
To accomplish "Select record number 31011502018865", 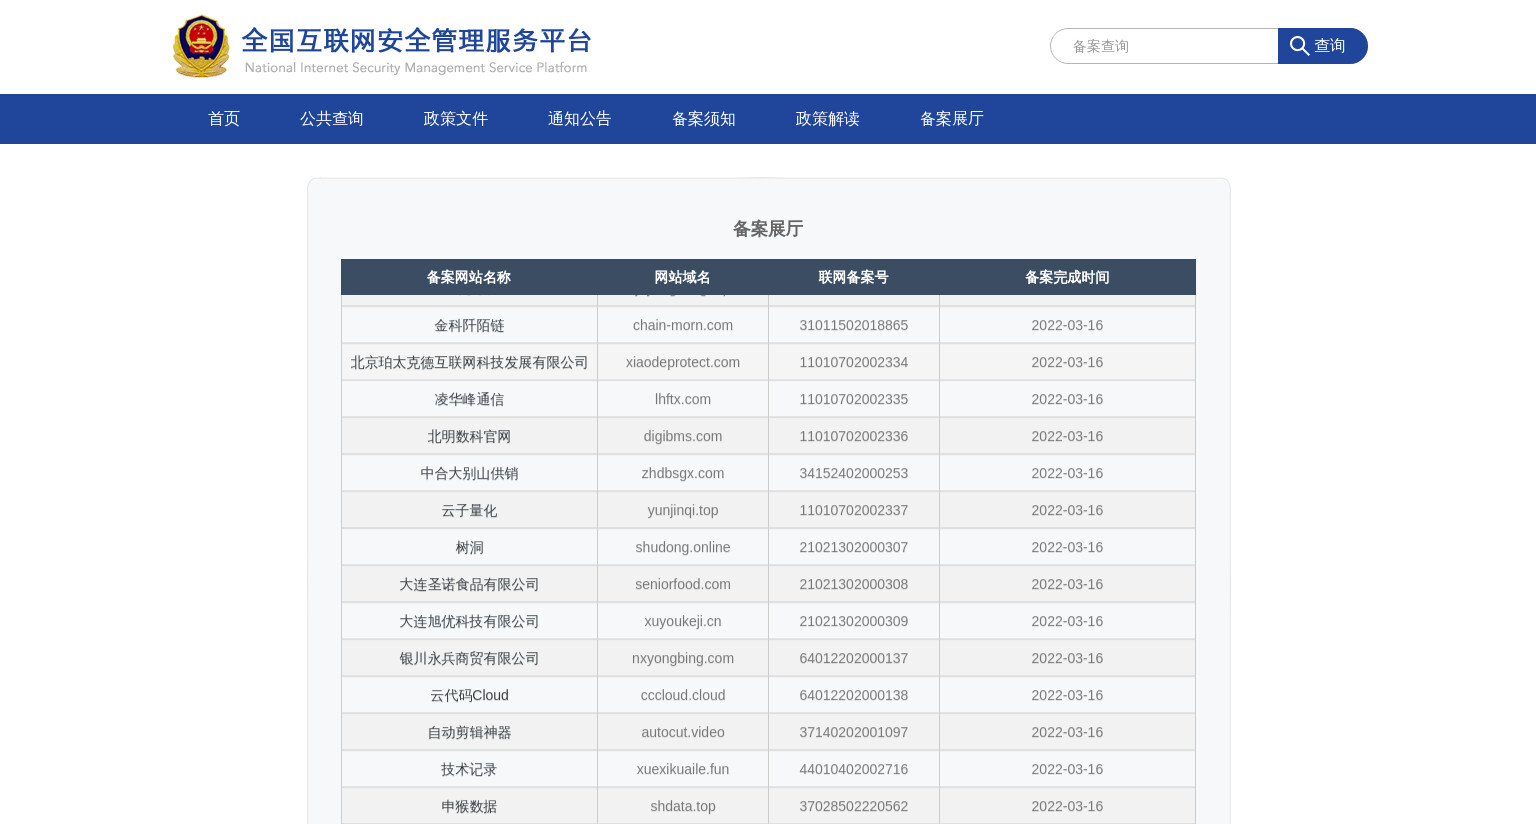I will click(x=854, y=325).
